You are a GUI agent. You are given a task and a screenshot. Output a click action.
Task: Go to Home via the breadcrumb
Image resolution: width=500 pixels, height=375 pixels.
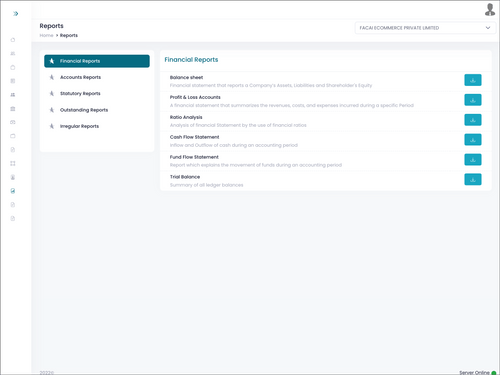pyautogui.click(x=46, y=35)
